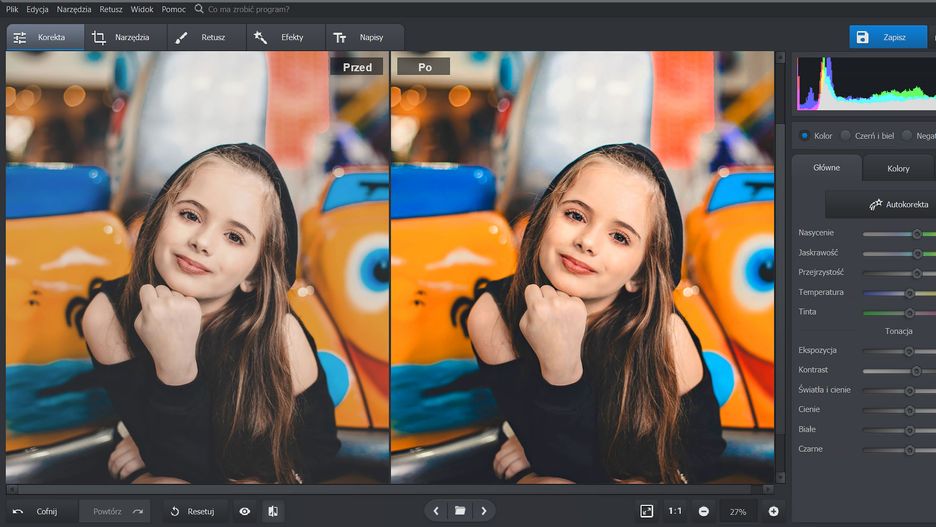Open the Główne adjustments tab
The width and height of the screenshot is (936, 527).
(826, 168)
